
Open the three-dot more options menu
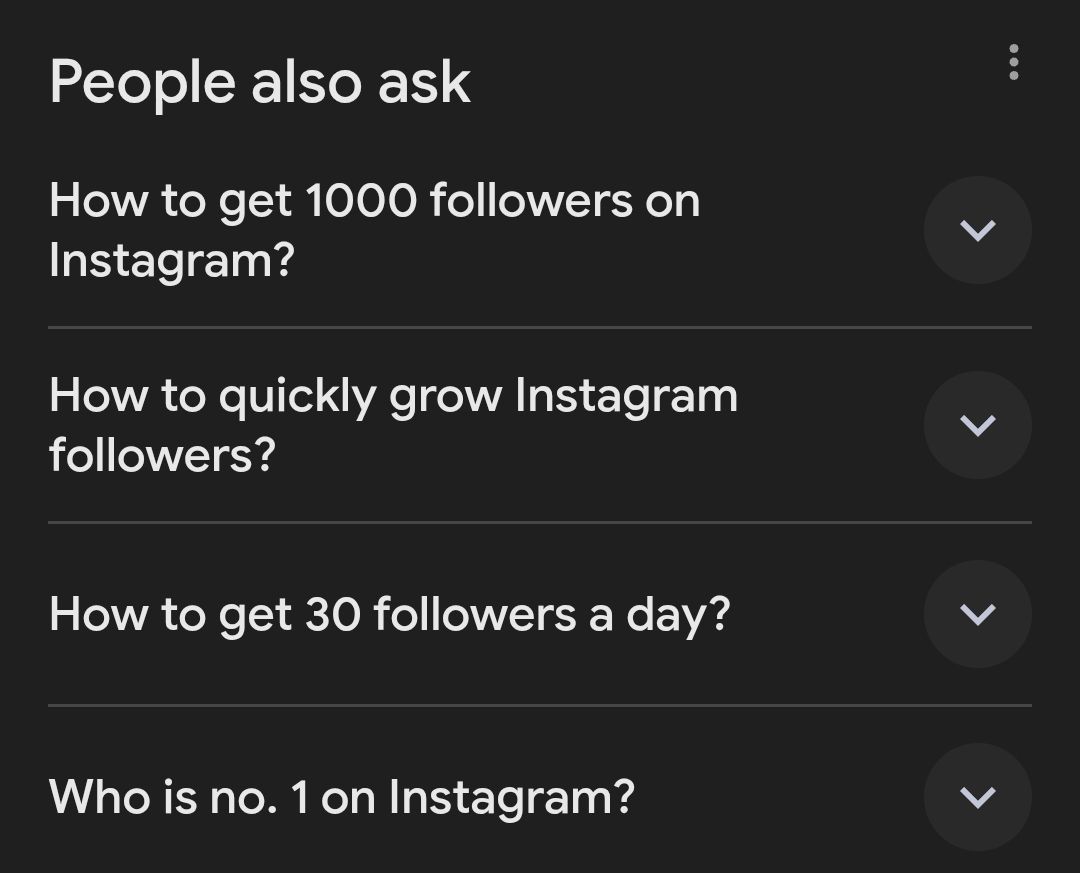click(1013, 62)
